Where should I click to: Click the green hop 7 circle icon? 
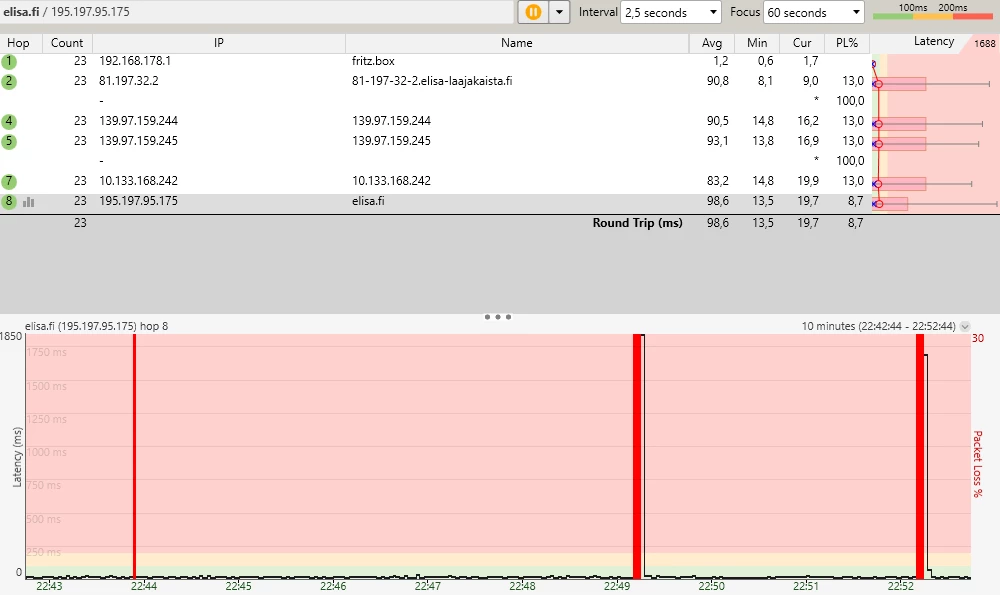click(x=9, y=182)
